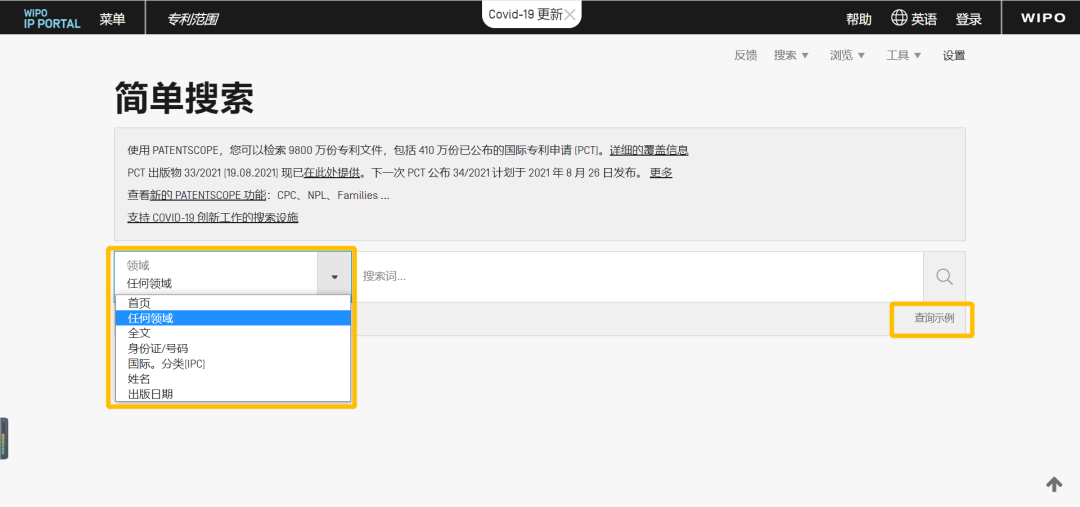Click the WIPO logo at top right
Screen dimensions: 1080x507
click(1043, 19)
